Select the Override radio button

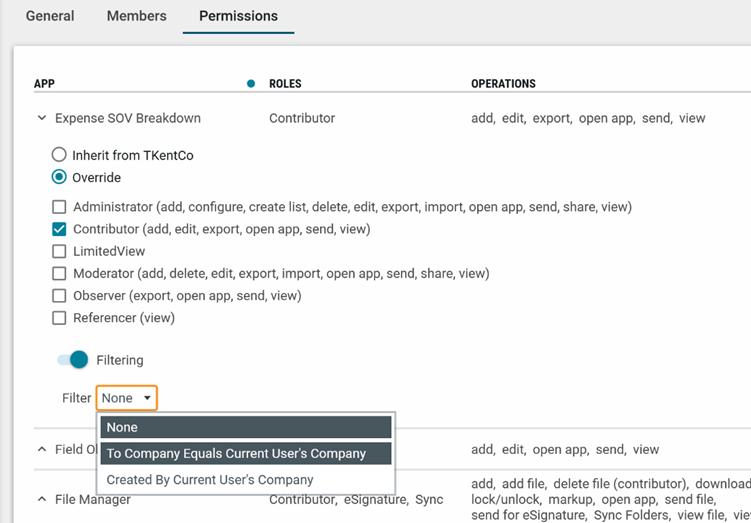point(60,178)
